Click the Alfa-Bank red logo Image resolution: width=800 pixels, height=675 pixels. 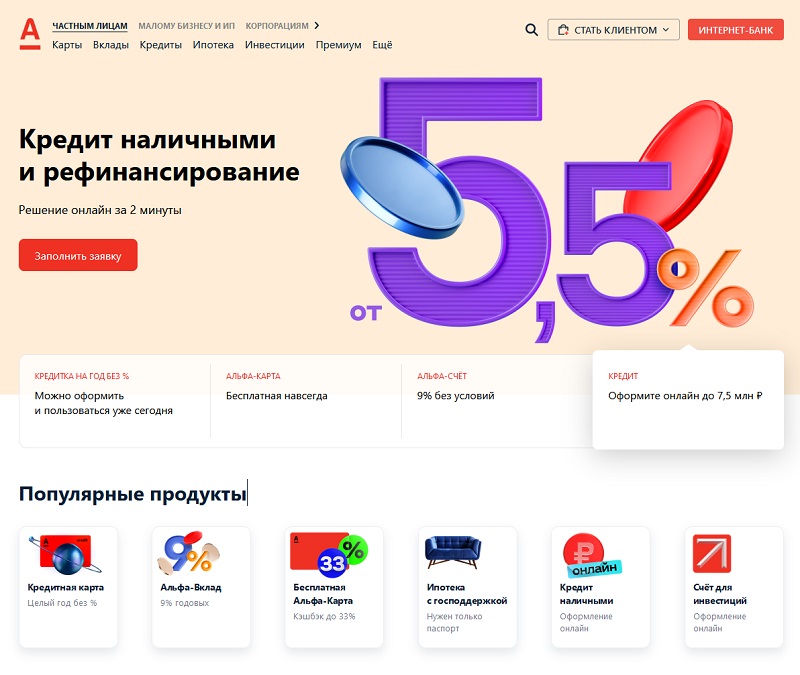[30, 34]
